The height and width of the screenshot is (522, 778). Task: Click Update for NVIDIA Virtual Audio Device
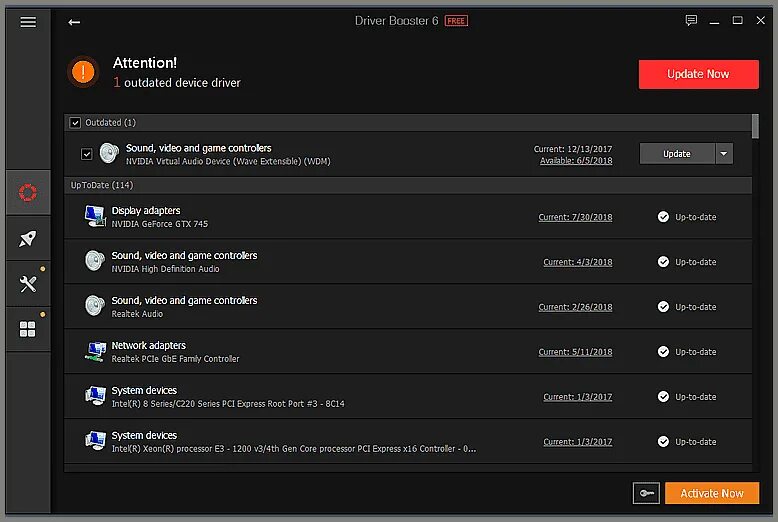(x=677, y=153)
